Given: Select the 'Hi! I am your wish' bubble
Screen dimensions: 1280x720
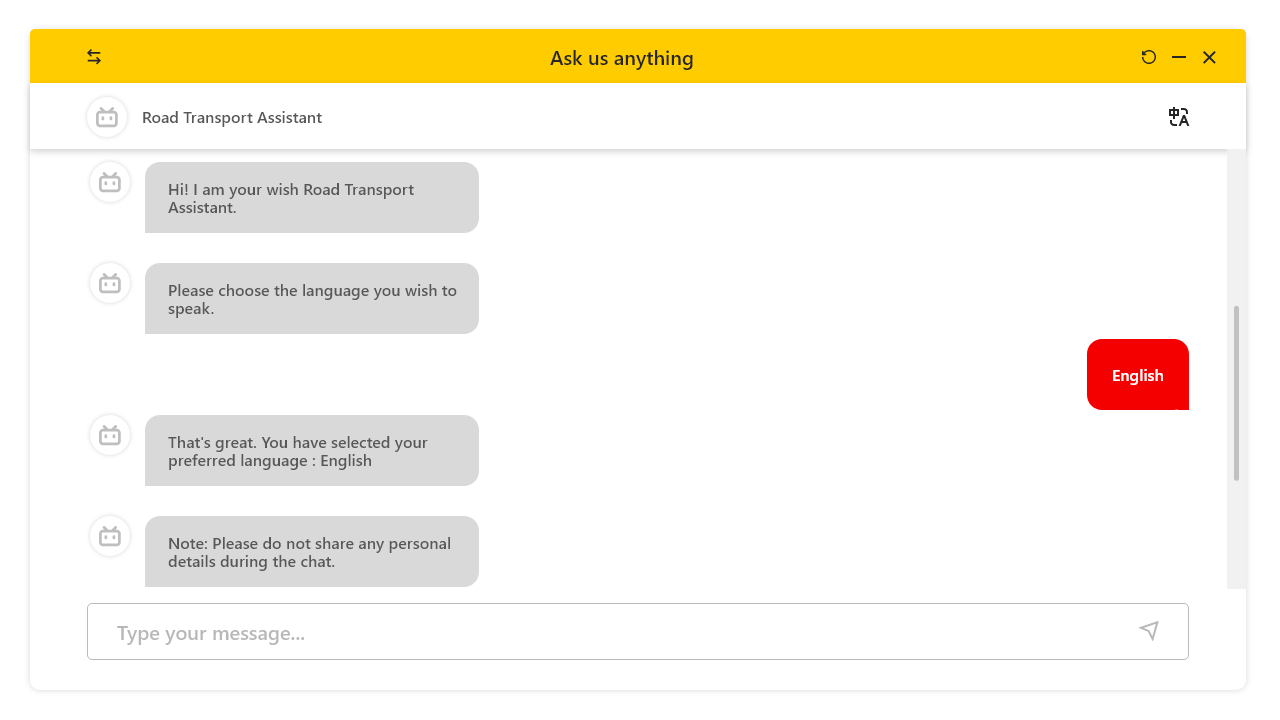Looking at the screenshot, I should (311, 198).
